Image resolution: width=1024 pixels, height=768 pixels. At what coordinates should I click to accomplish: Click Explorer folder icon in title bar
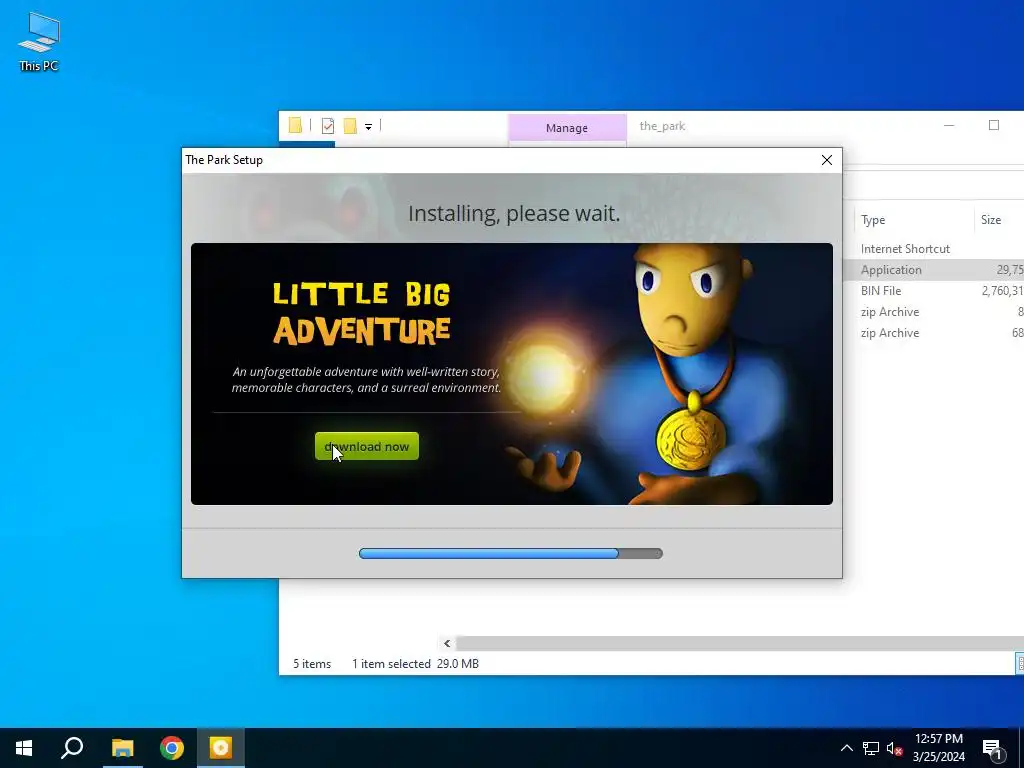point(295,125)
